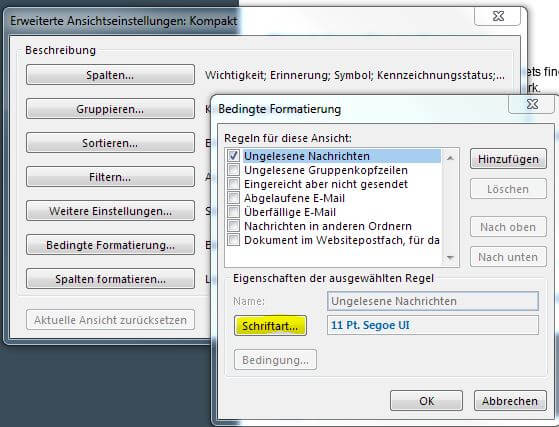The image size is (559, 427).
Task: Click the rules list scroll-down arrow
Action: (x=450, y=257)
